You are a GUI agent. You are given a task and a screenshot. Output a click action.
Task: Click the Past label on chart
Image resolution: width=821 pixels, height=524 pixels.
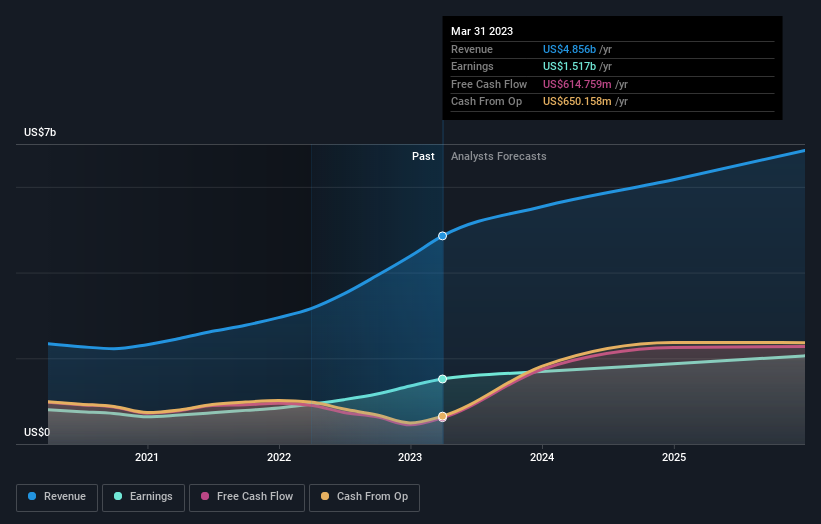423,157
